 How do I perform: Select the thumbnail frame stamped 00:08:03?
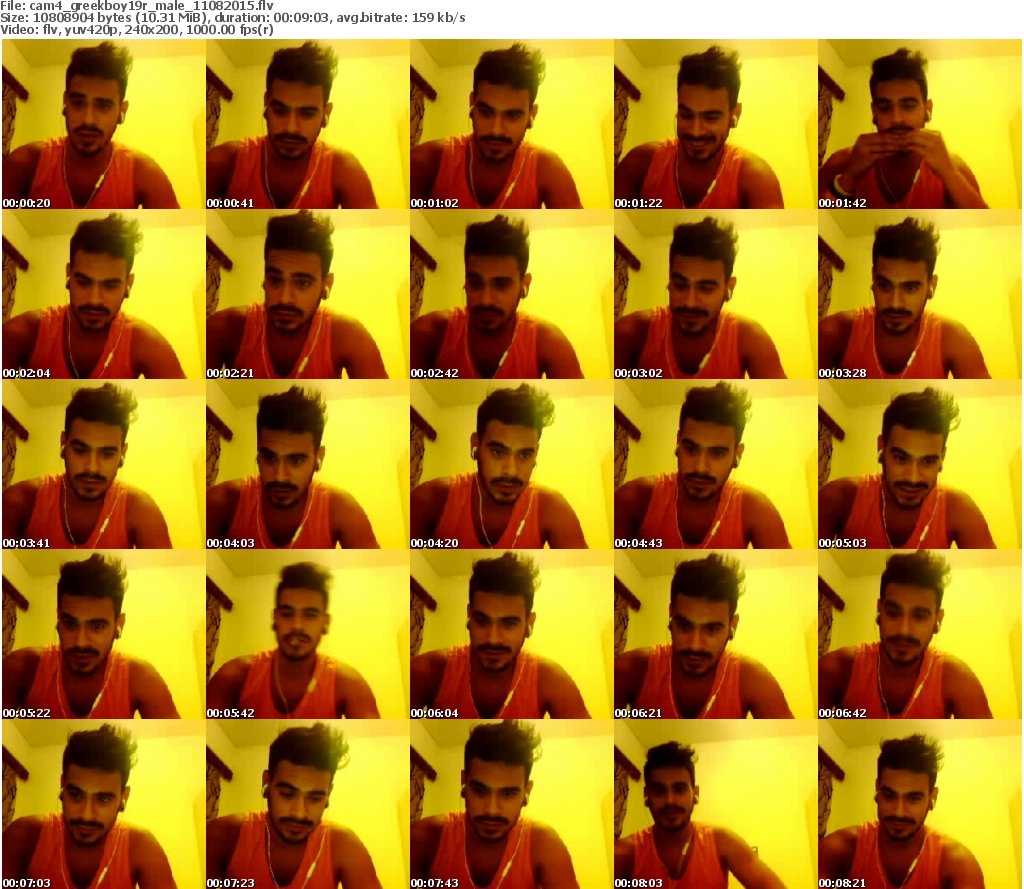[716, 804]
